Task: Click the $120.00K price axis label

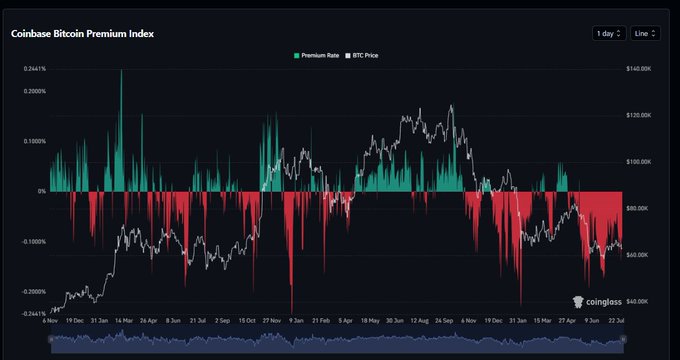Action: point(639,115)
